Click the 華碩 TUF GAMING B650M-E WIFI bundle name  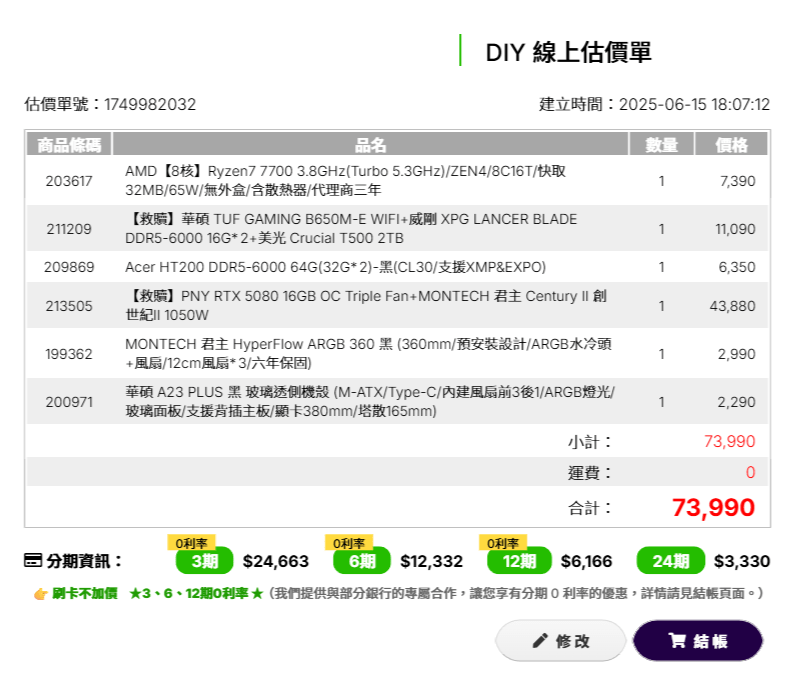[x=351, y=228]
